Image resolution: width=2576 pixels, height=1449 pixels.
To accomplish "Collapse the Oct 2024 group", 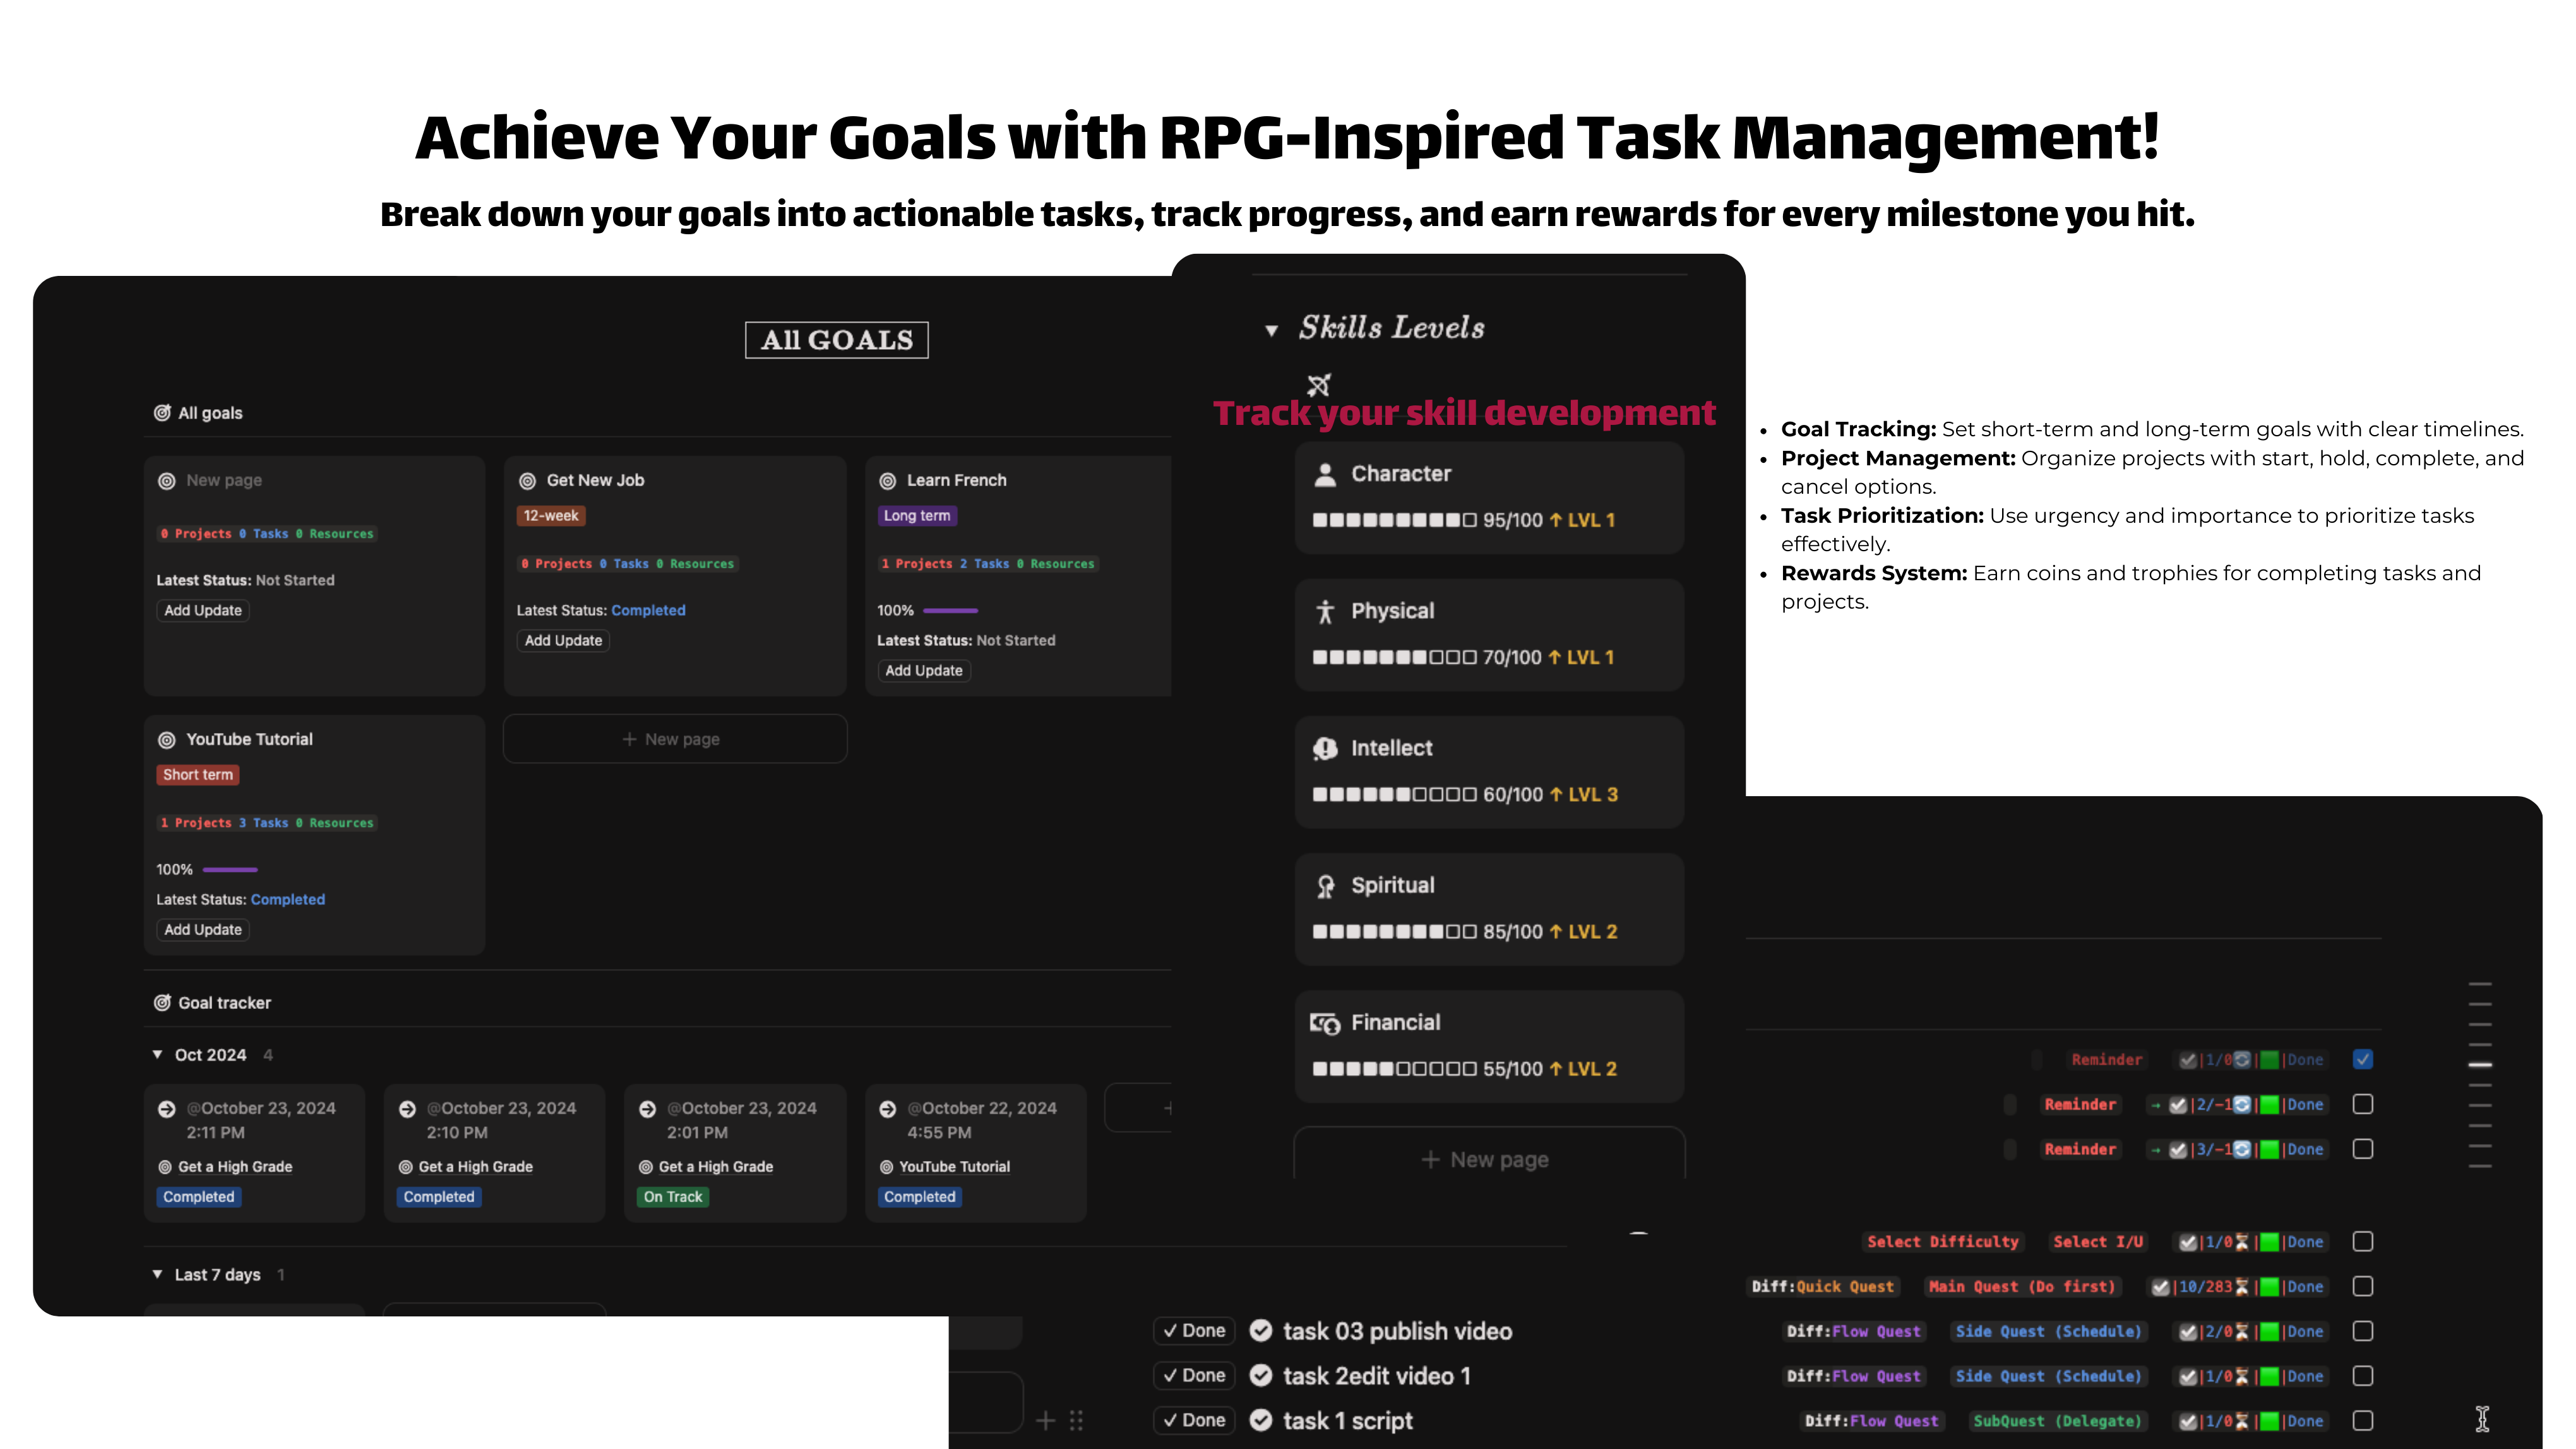I will [157, 1055].
